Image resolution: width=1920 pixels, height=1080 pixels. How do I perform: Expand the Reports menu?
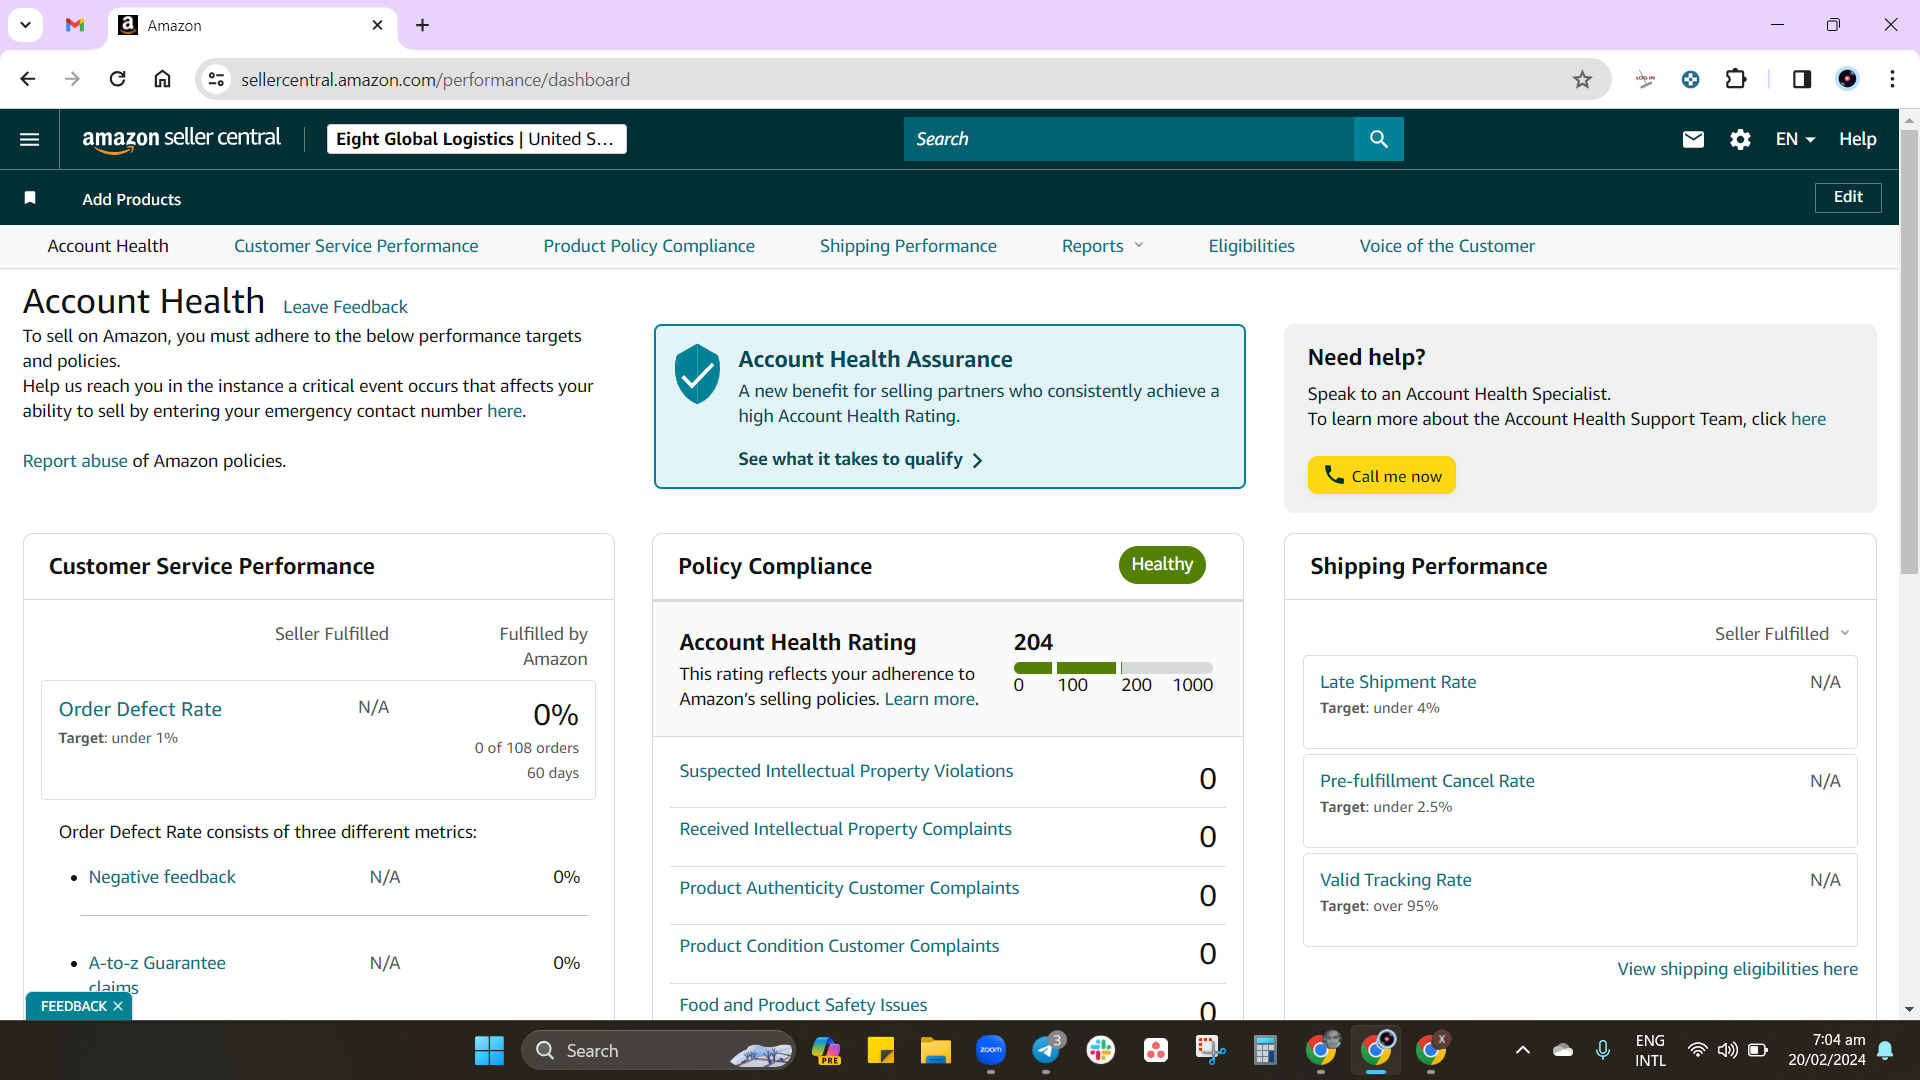tap(1102, 246)
